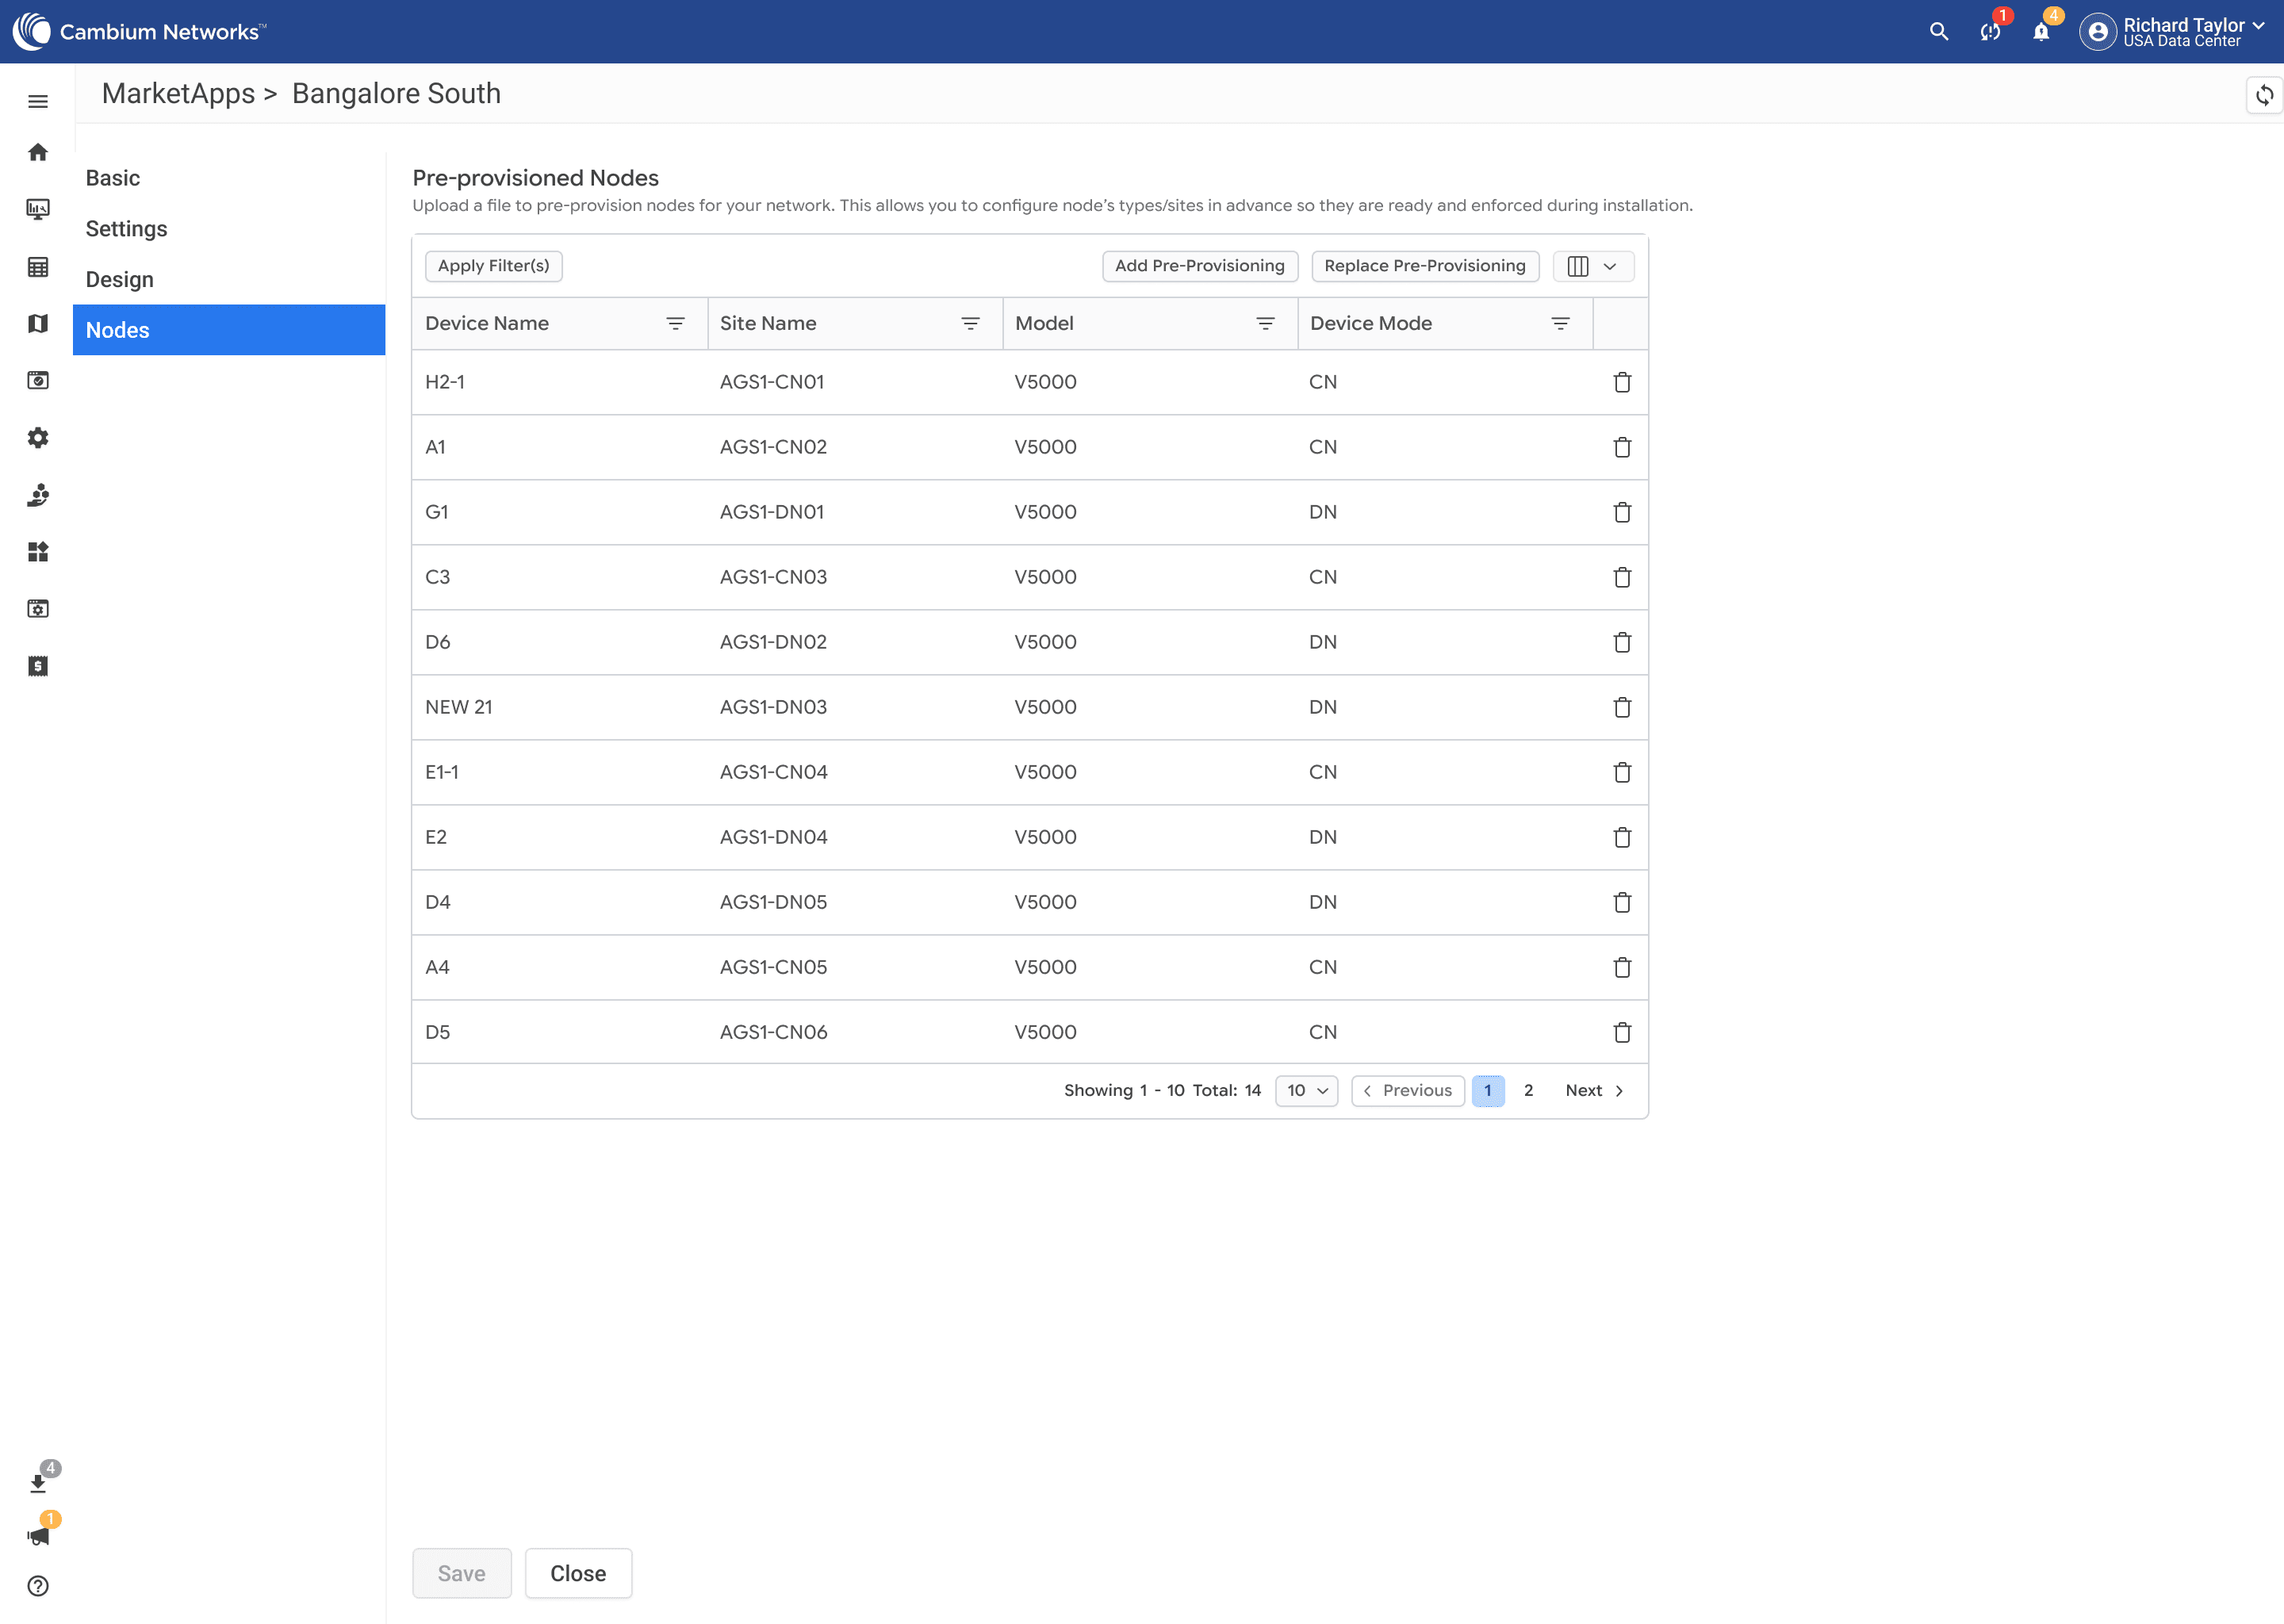Viewport: 2284px width, 1624px height.
Task: Go to the Next page
Action: pos(1594,1090)
